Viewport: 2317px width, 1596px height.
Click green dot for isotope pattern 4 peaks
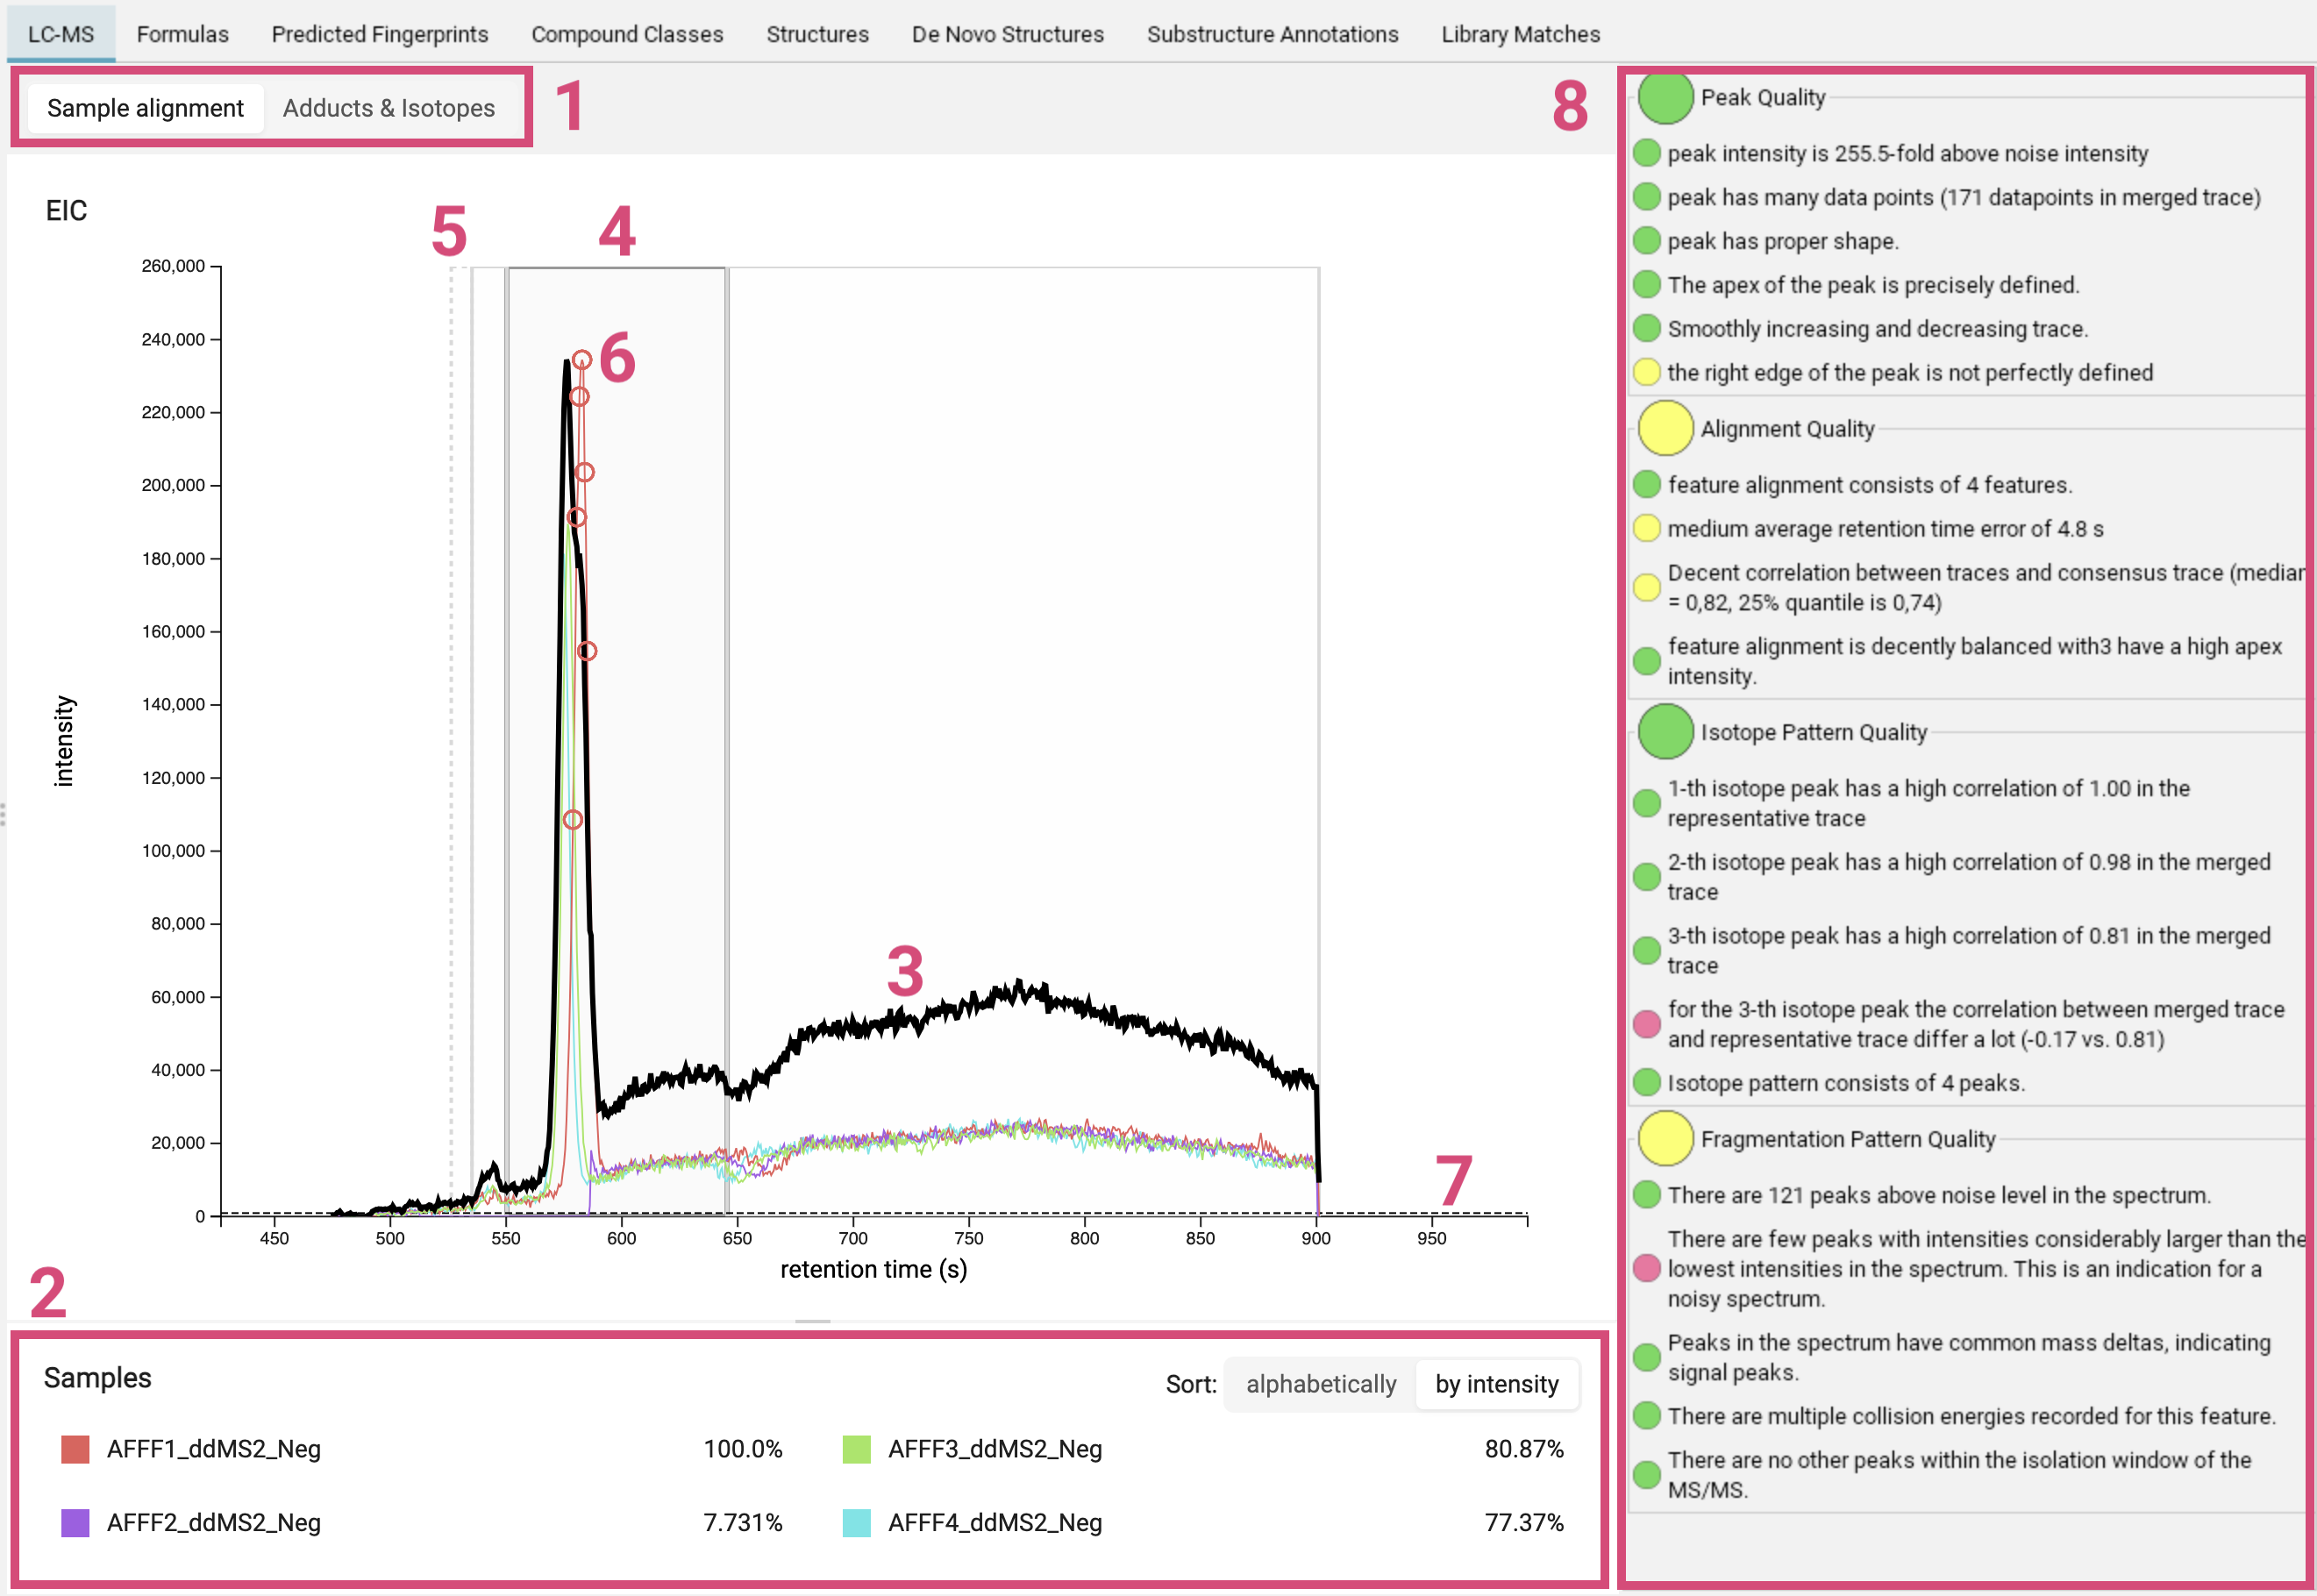click(1646, 1082)
